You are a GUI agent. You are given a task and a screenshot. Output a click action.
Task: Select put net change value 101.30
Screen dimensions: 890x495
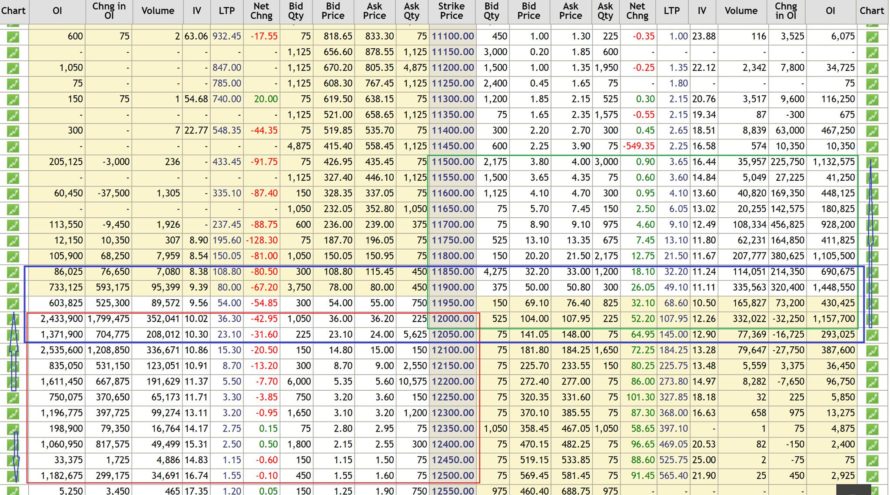pos(640,397)
